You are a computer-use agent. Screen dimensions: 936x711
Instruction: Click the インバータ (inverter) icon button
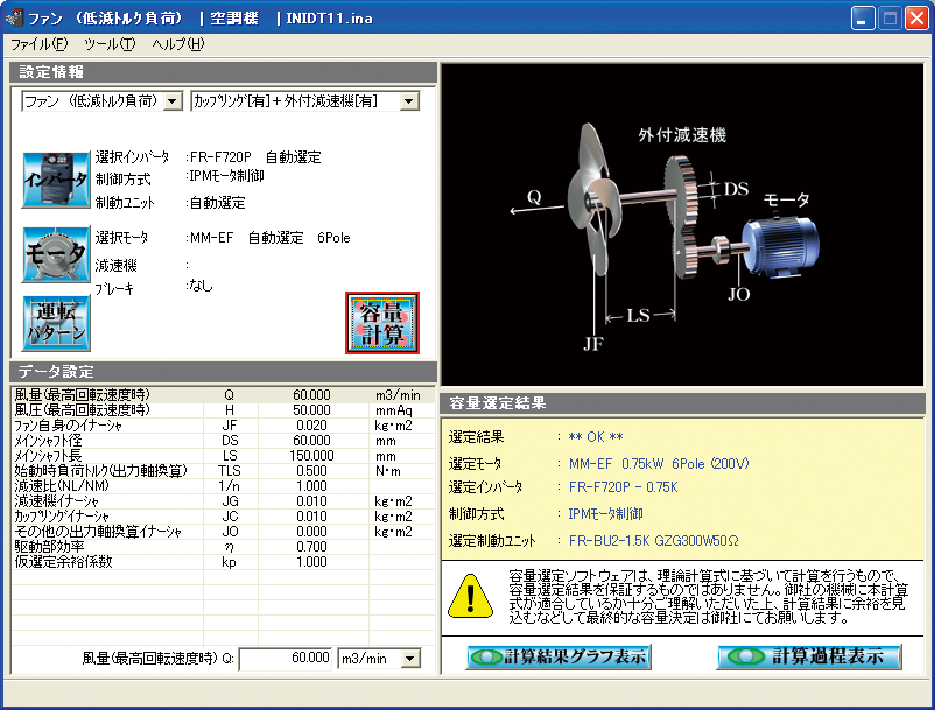tap(55, 180)
